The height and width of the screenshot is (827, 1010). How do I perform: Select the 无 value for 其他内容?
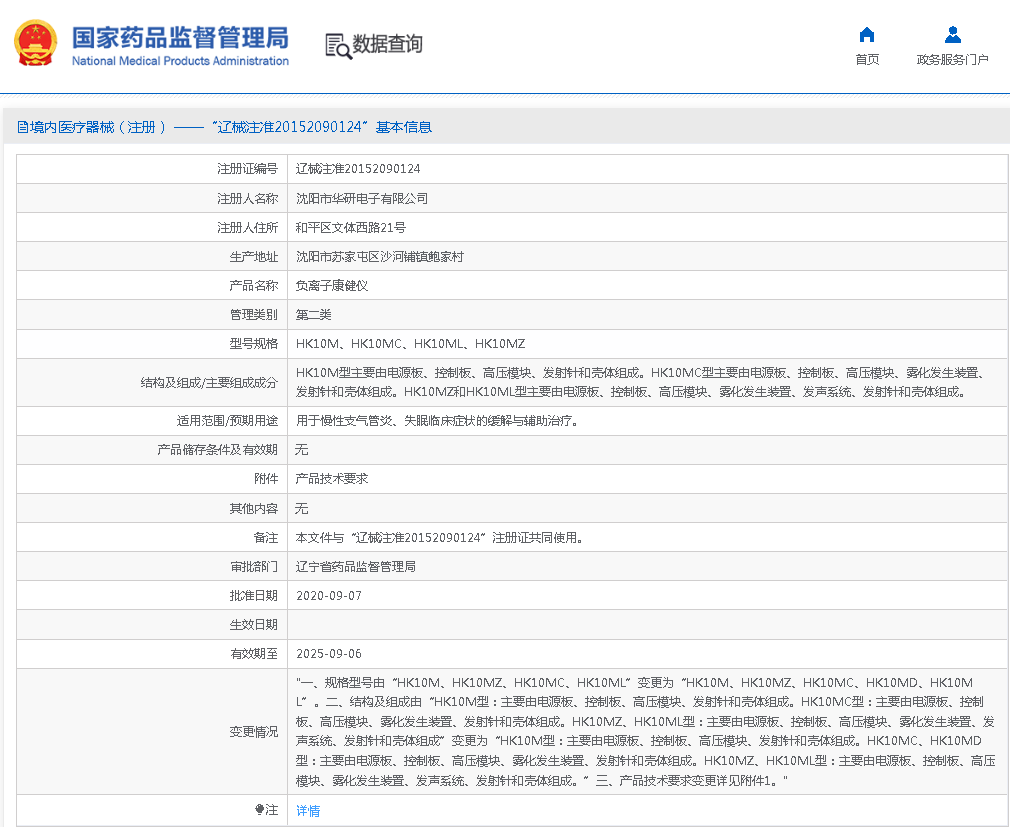tap(301, 508)
